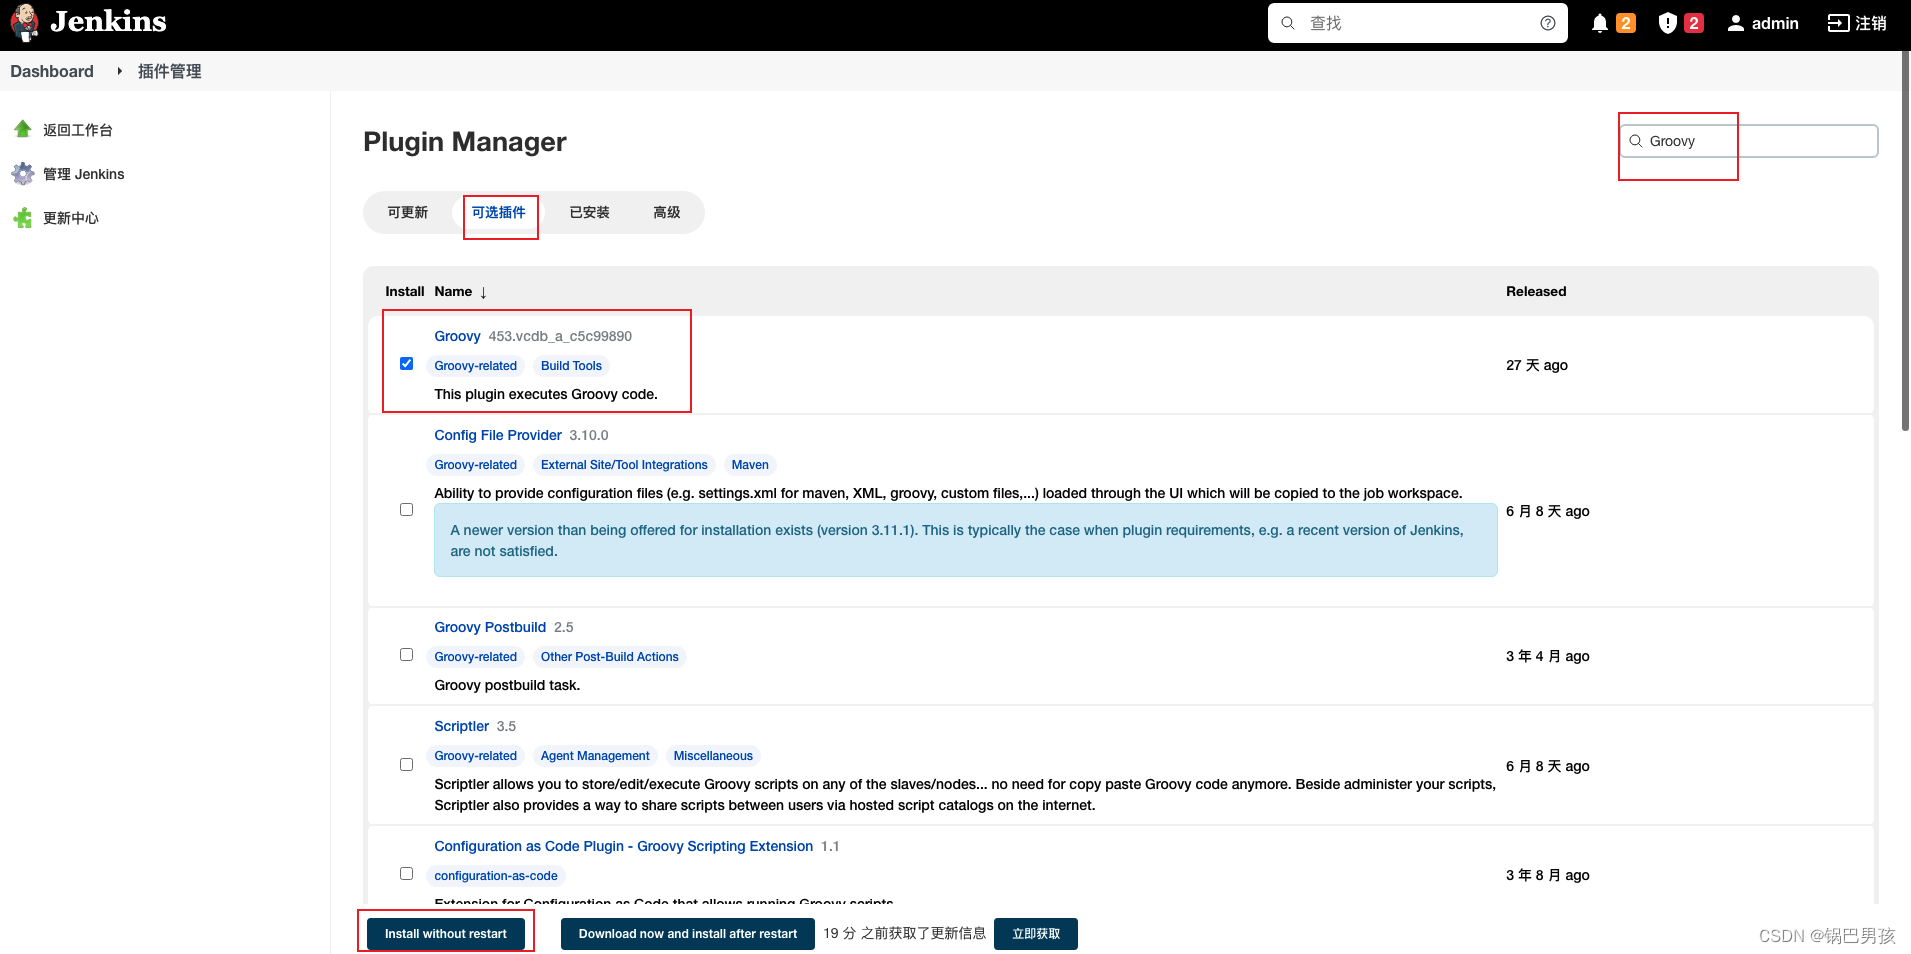Open 插件管理 breadcrumb
1911x954 pixels.
coord(170,71)
